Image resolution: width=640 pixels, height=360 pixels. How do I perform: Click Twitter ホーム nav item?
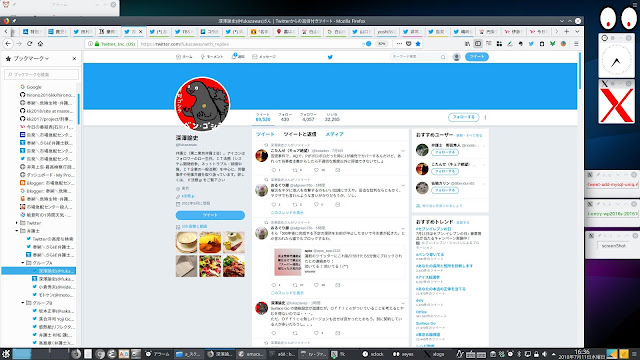point(184,57)
